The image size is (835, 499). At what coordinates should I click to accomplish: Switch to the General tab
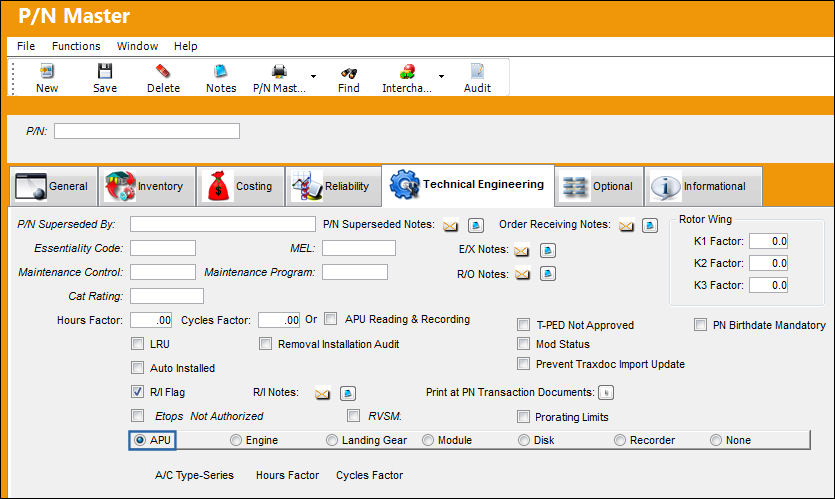[53, 186]
